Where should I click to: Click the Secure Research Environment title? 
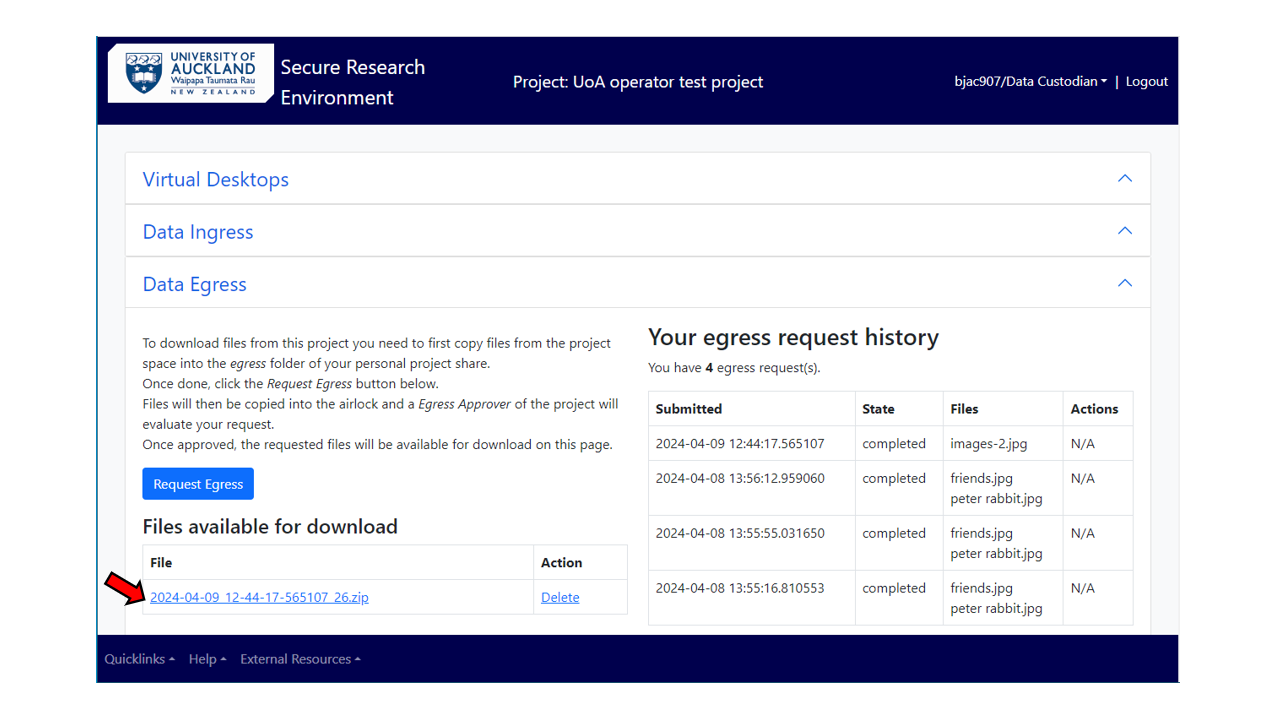(353, 82)
